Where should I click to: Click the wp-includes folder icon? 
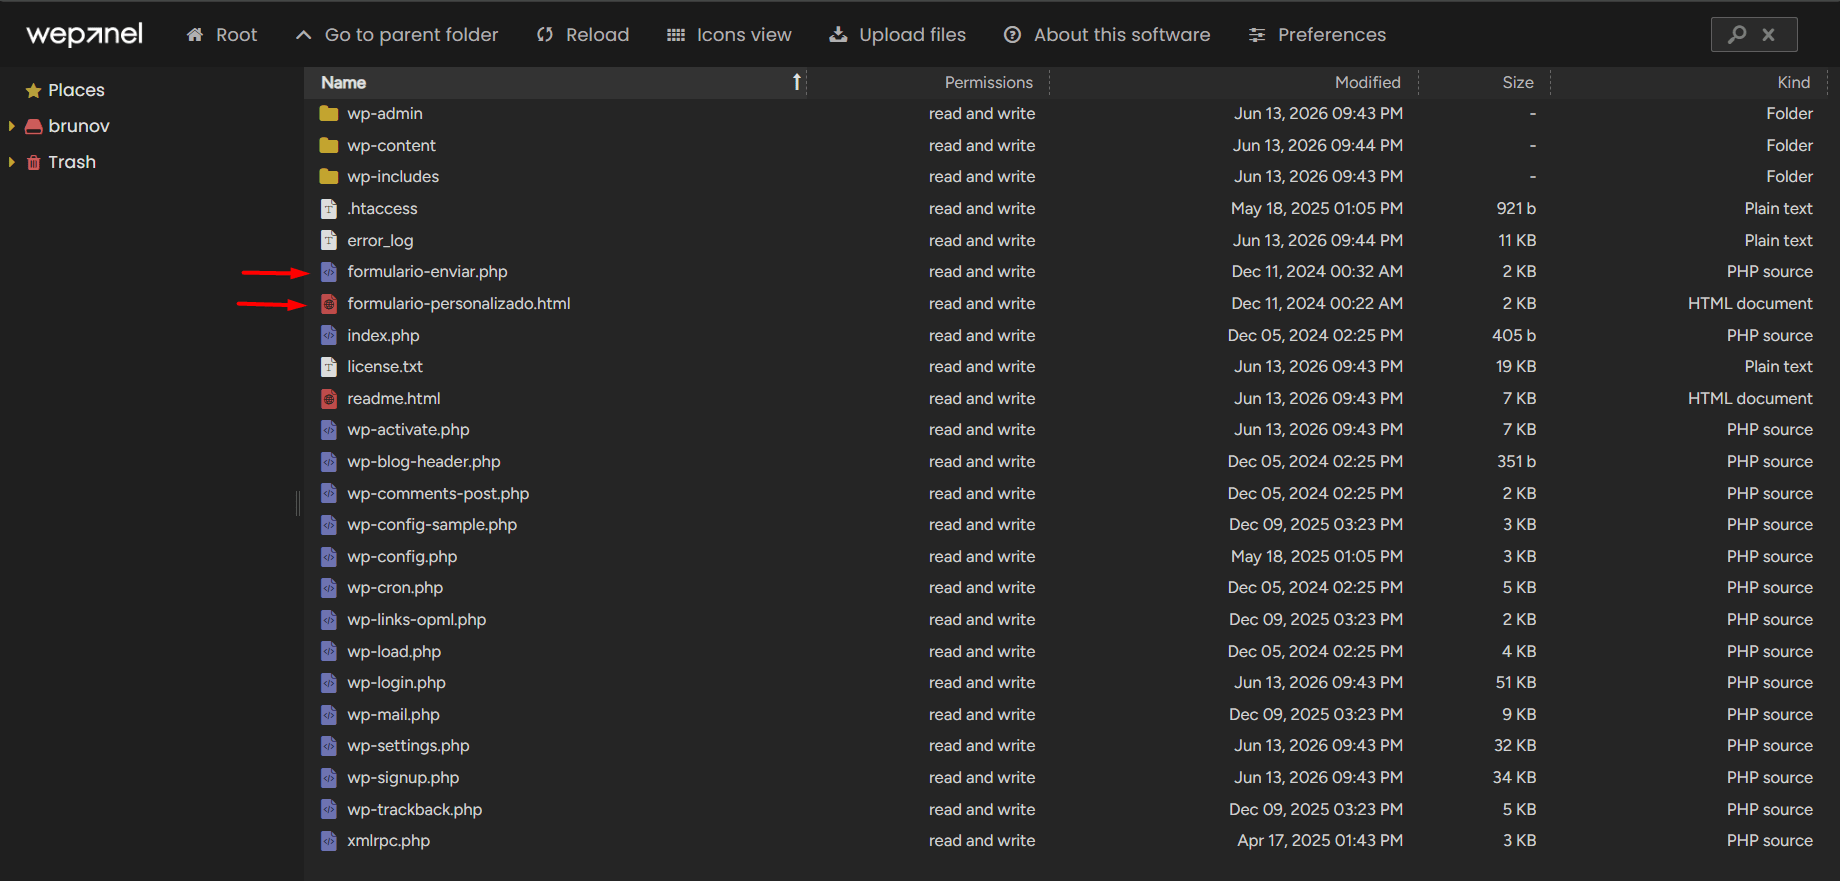[328, 176]
